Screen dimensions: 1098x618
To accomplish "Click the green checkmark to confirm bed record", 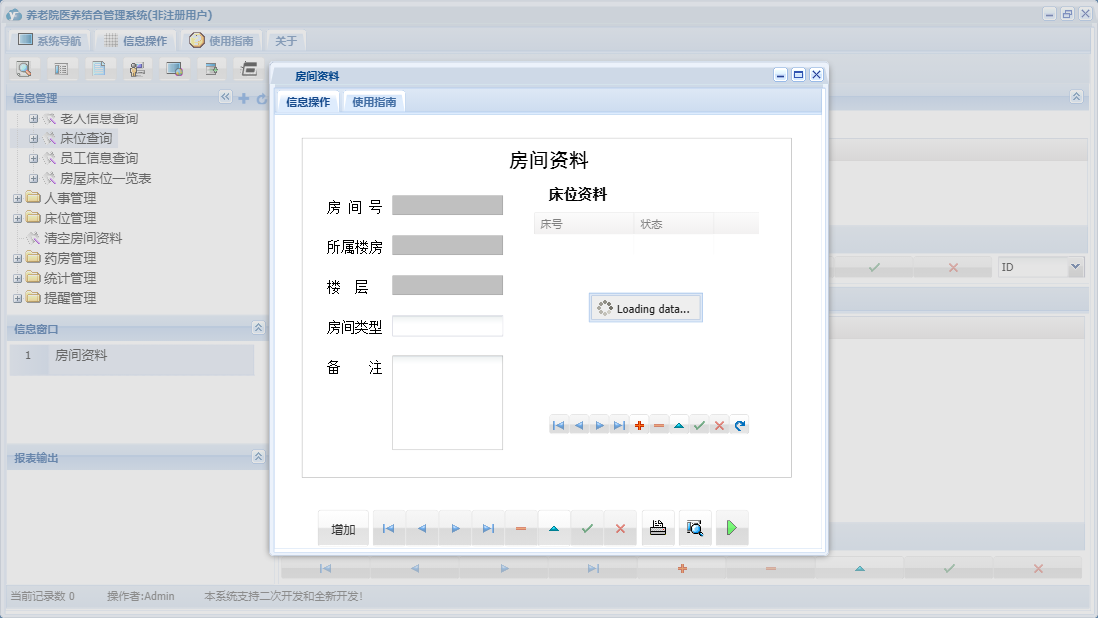I will 699,424.
